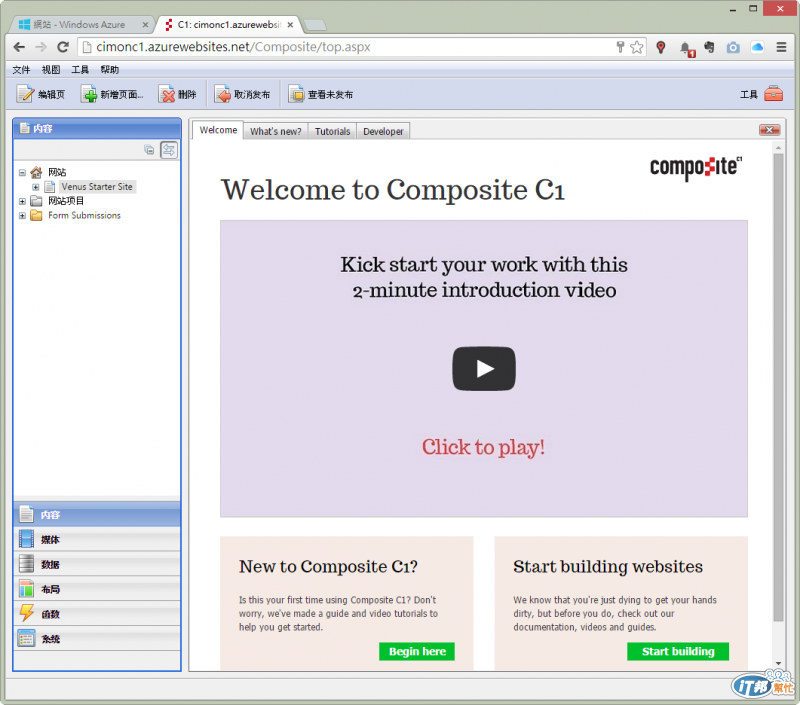Close the Welcome document panel
The height and width of the screenshot is (705, 800).
(769, 130)
